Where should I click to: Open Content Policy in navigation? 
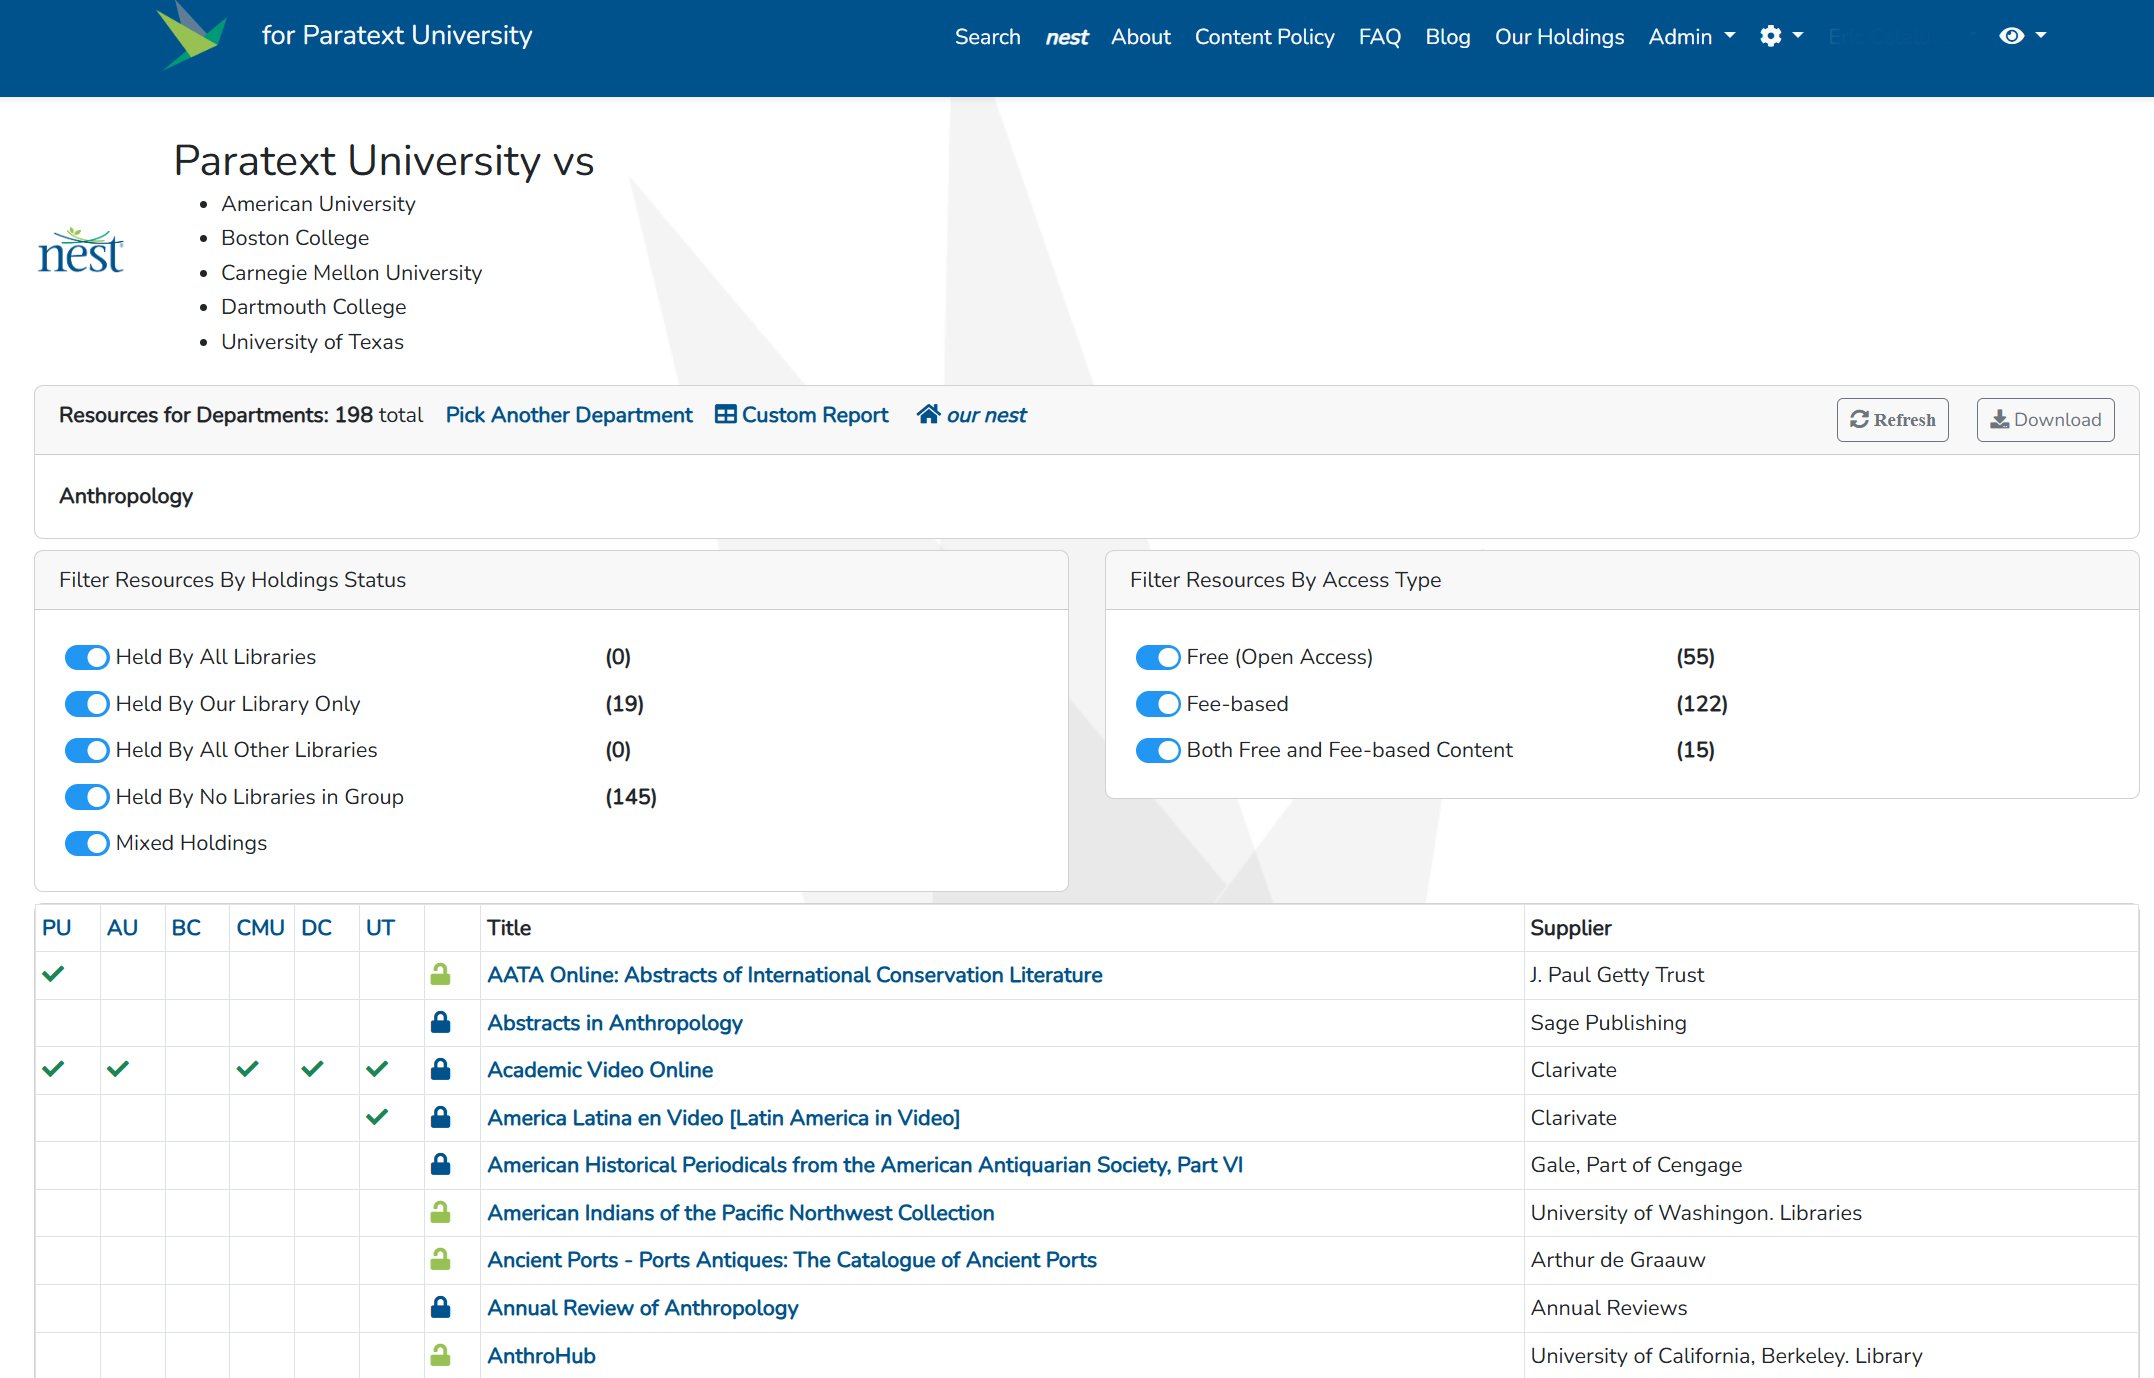(x=1264, y=37)
